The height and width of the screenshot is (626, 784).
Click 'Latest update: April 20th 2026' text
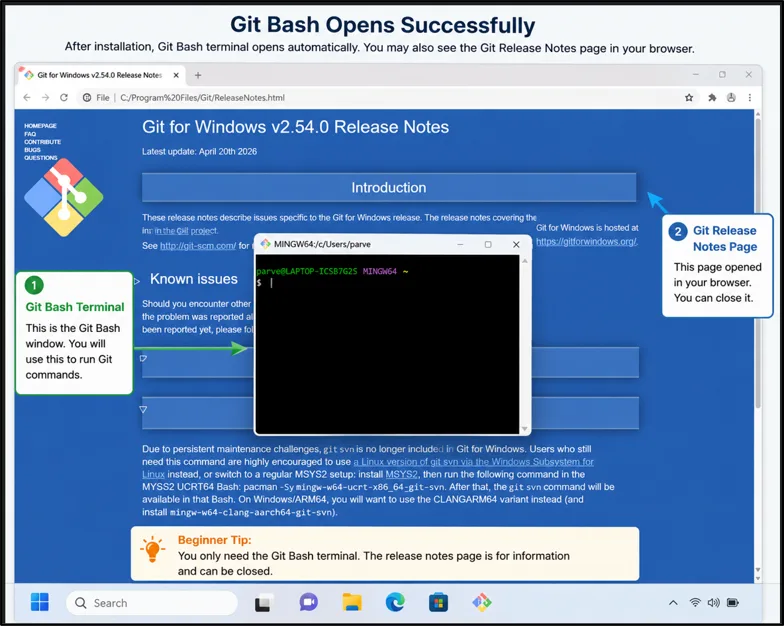click(200, 152)
